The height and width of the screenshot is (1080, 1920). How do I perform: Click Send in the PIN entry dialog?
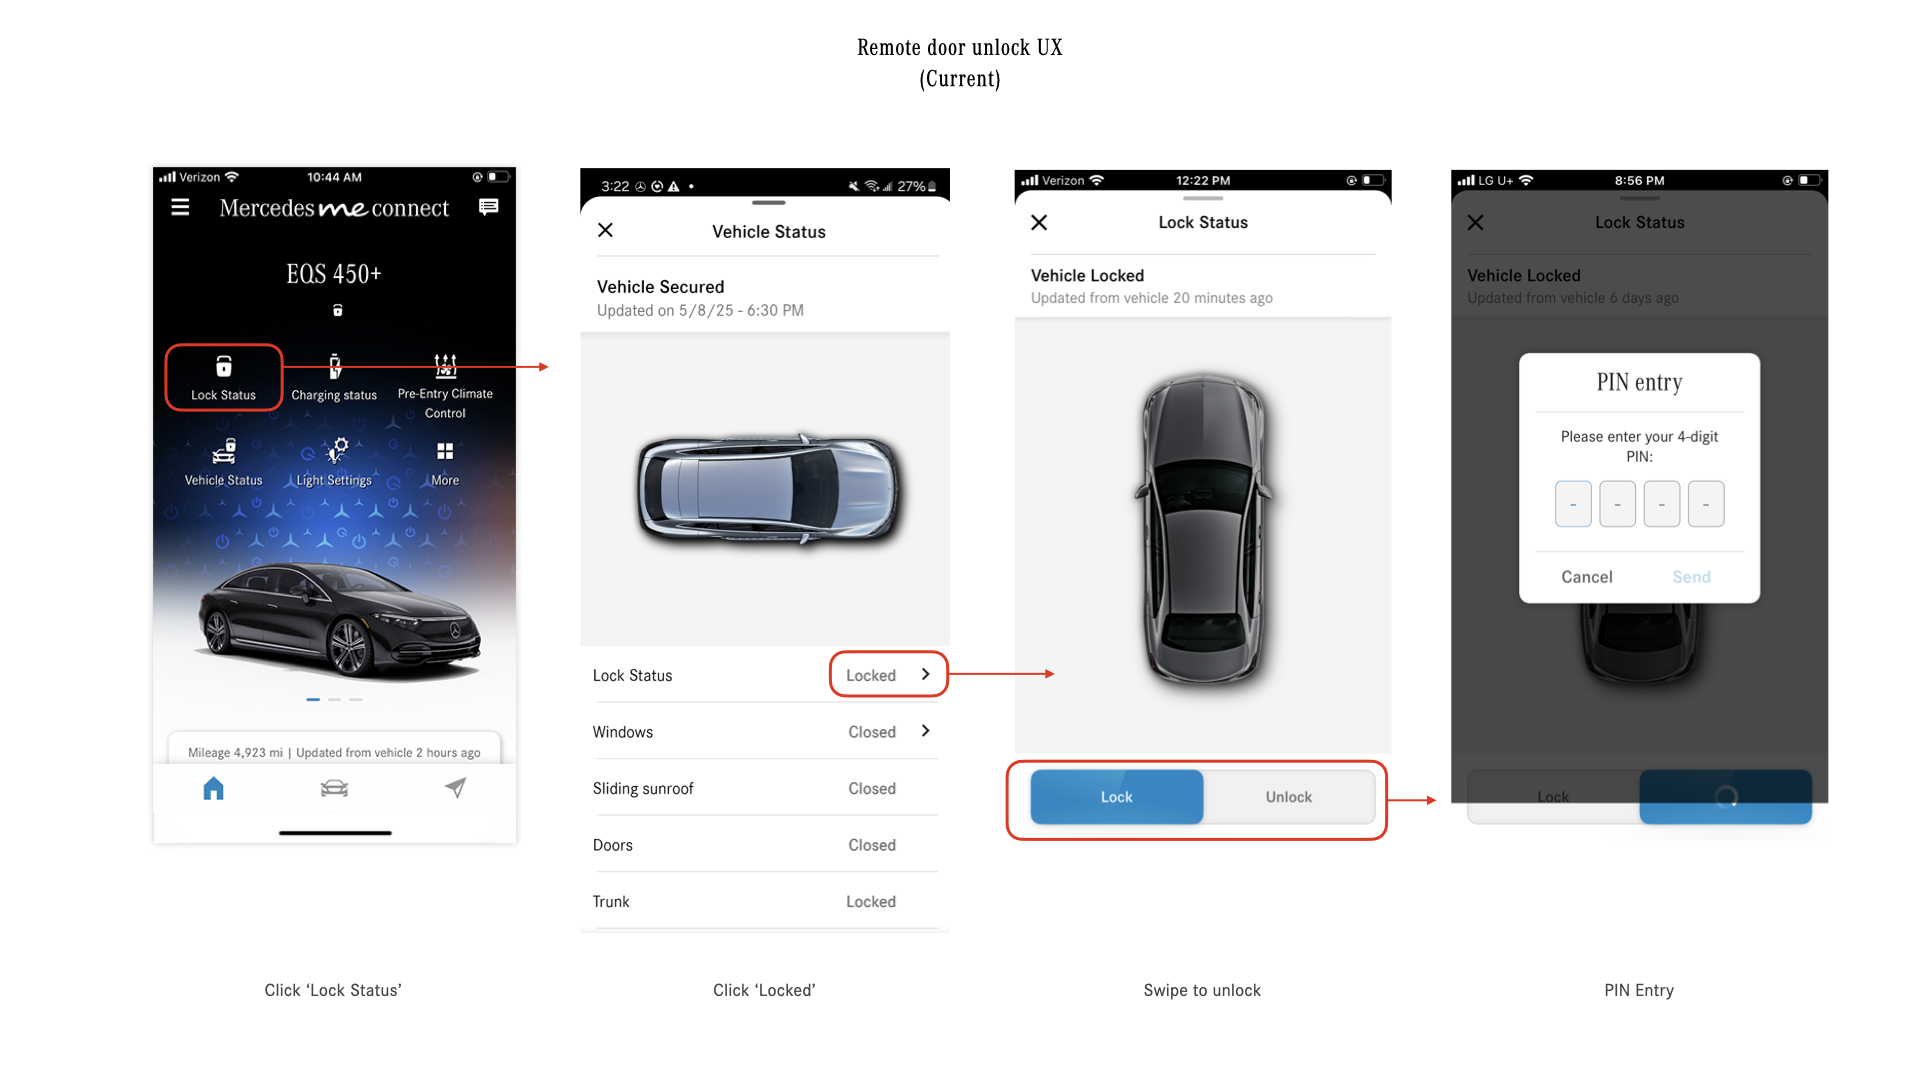pyautogui.click(x=1691, y=577)
